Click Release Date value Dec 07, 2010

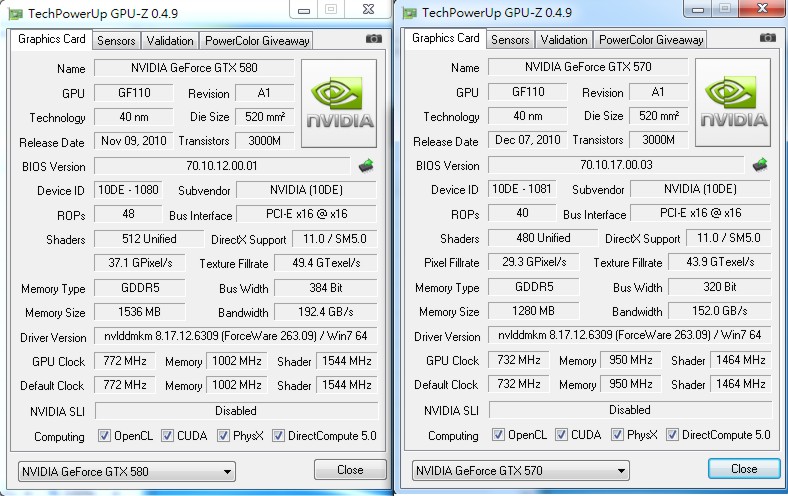click(x=528, y=140)
